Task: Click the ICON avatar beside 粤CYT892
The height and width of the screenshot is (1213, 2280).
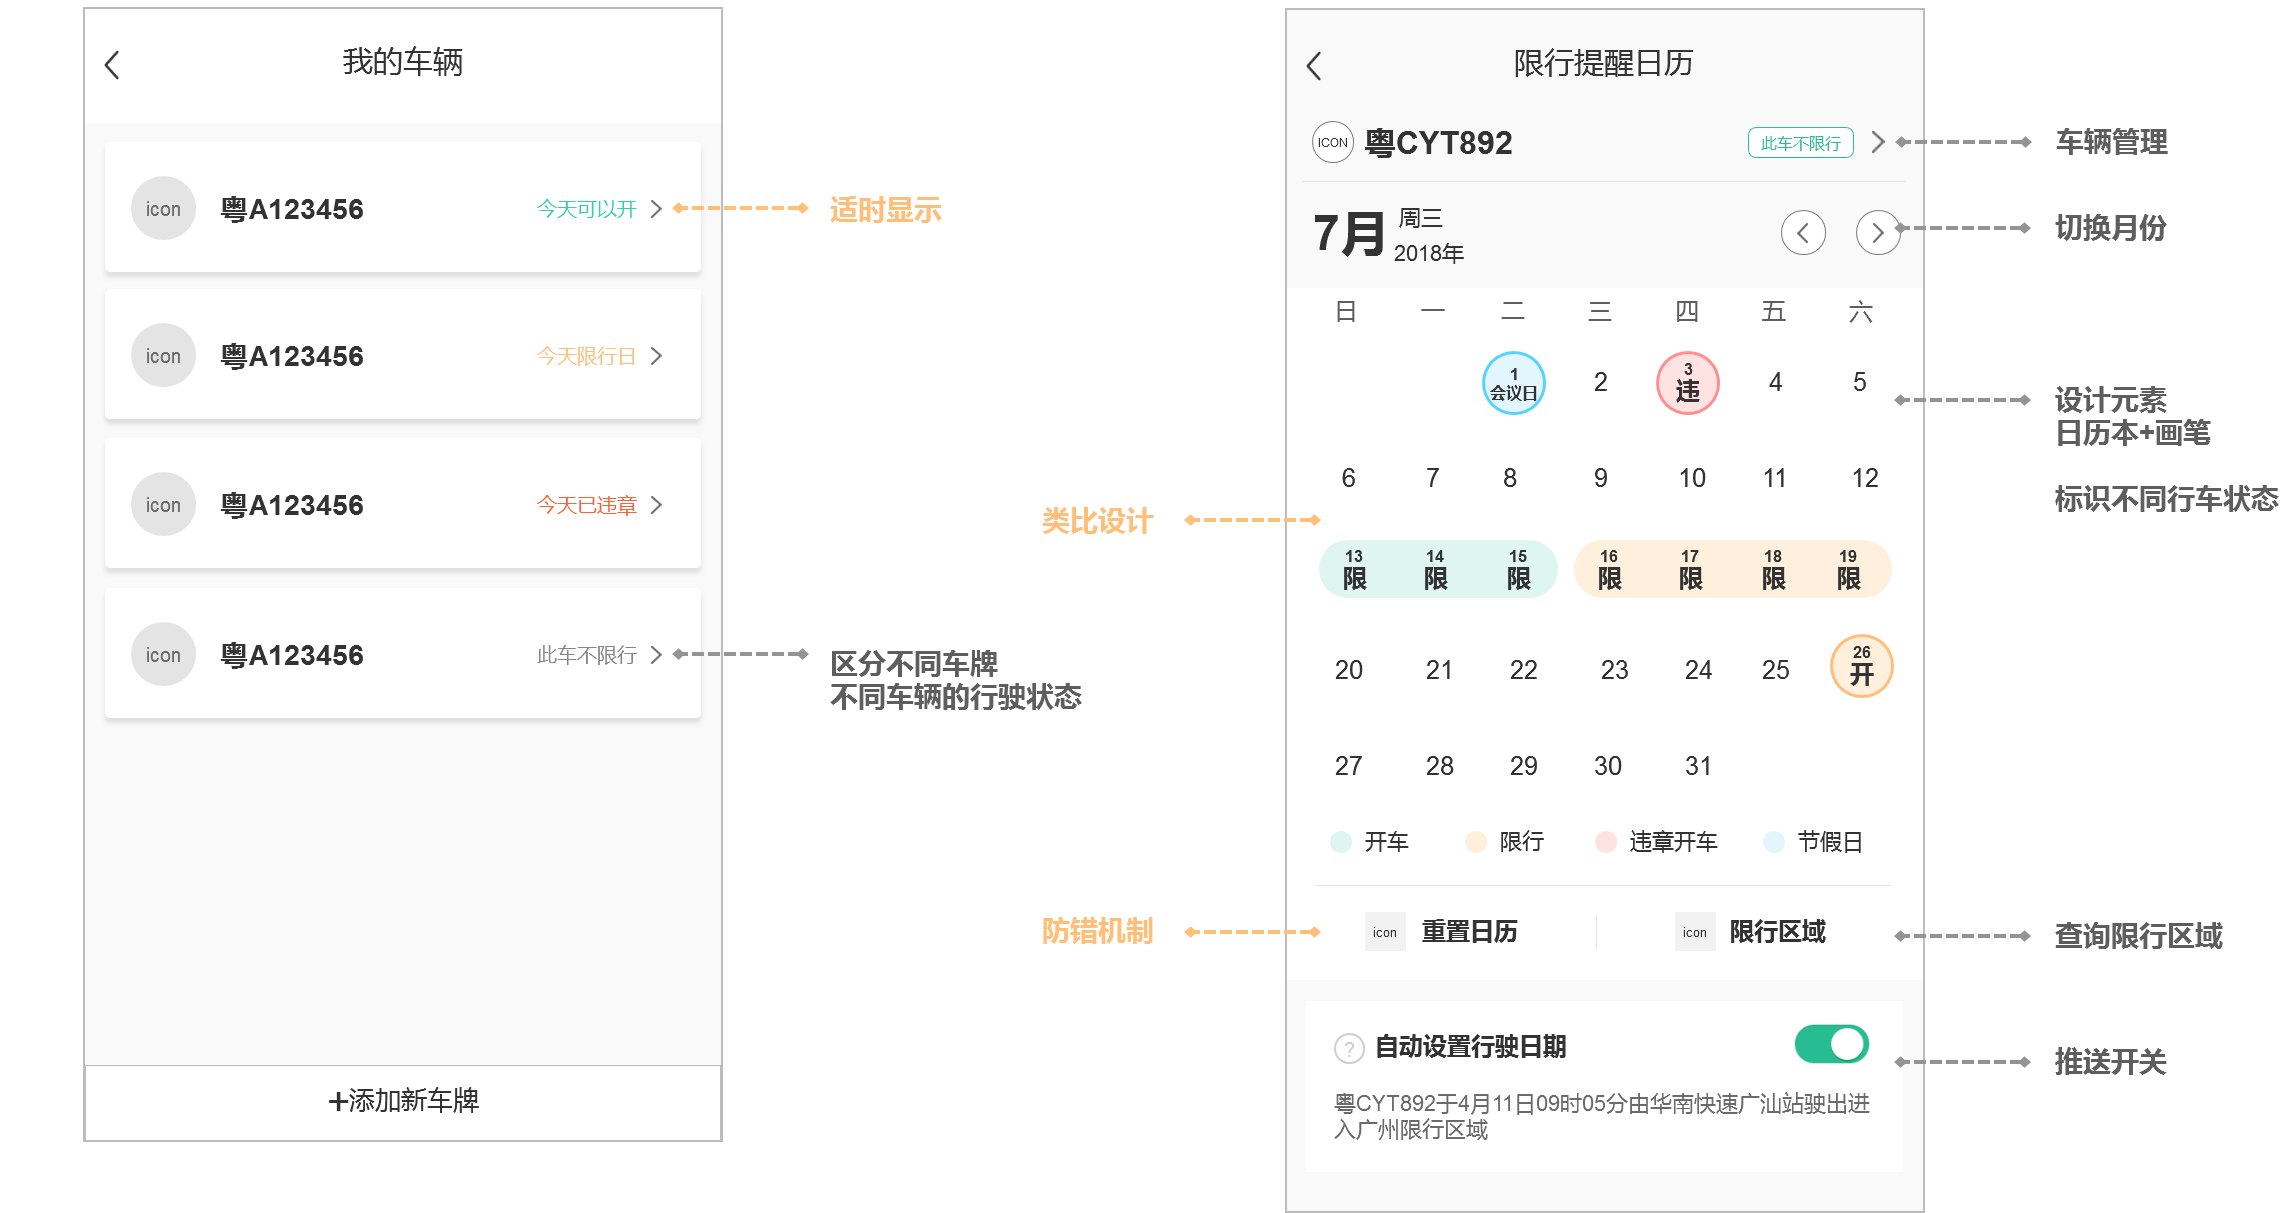Action: tap(1332, 143)
